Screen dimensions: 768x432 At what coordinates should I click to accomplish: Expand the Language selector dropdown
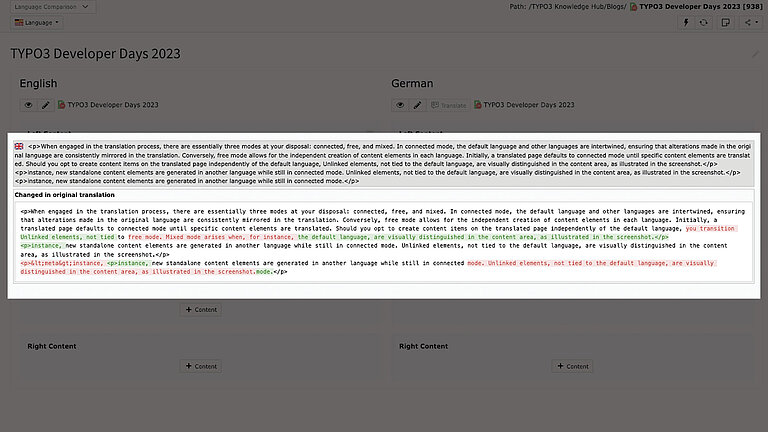(37, 21)
